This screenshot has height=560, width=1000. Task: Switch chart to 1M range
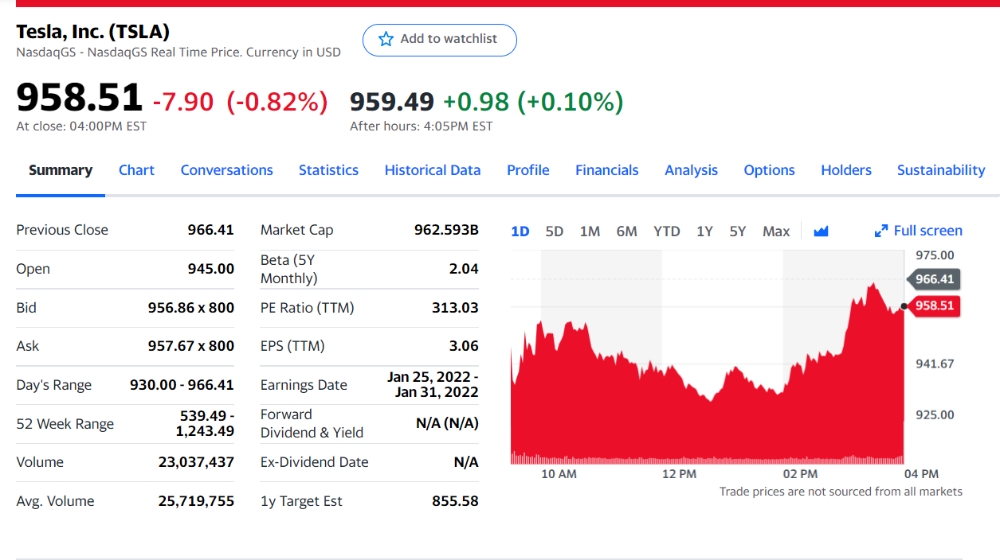point(590,231)
